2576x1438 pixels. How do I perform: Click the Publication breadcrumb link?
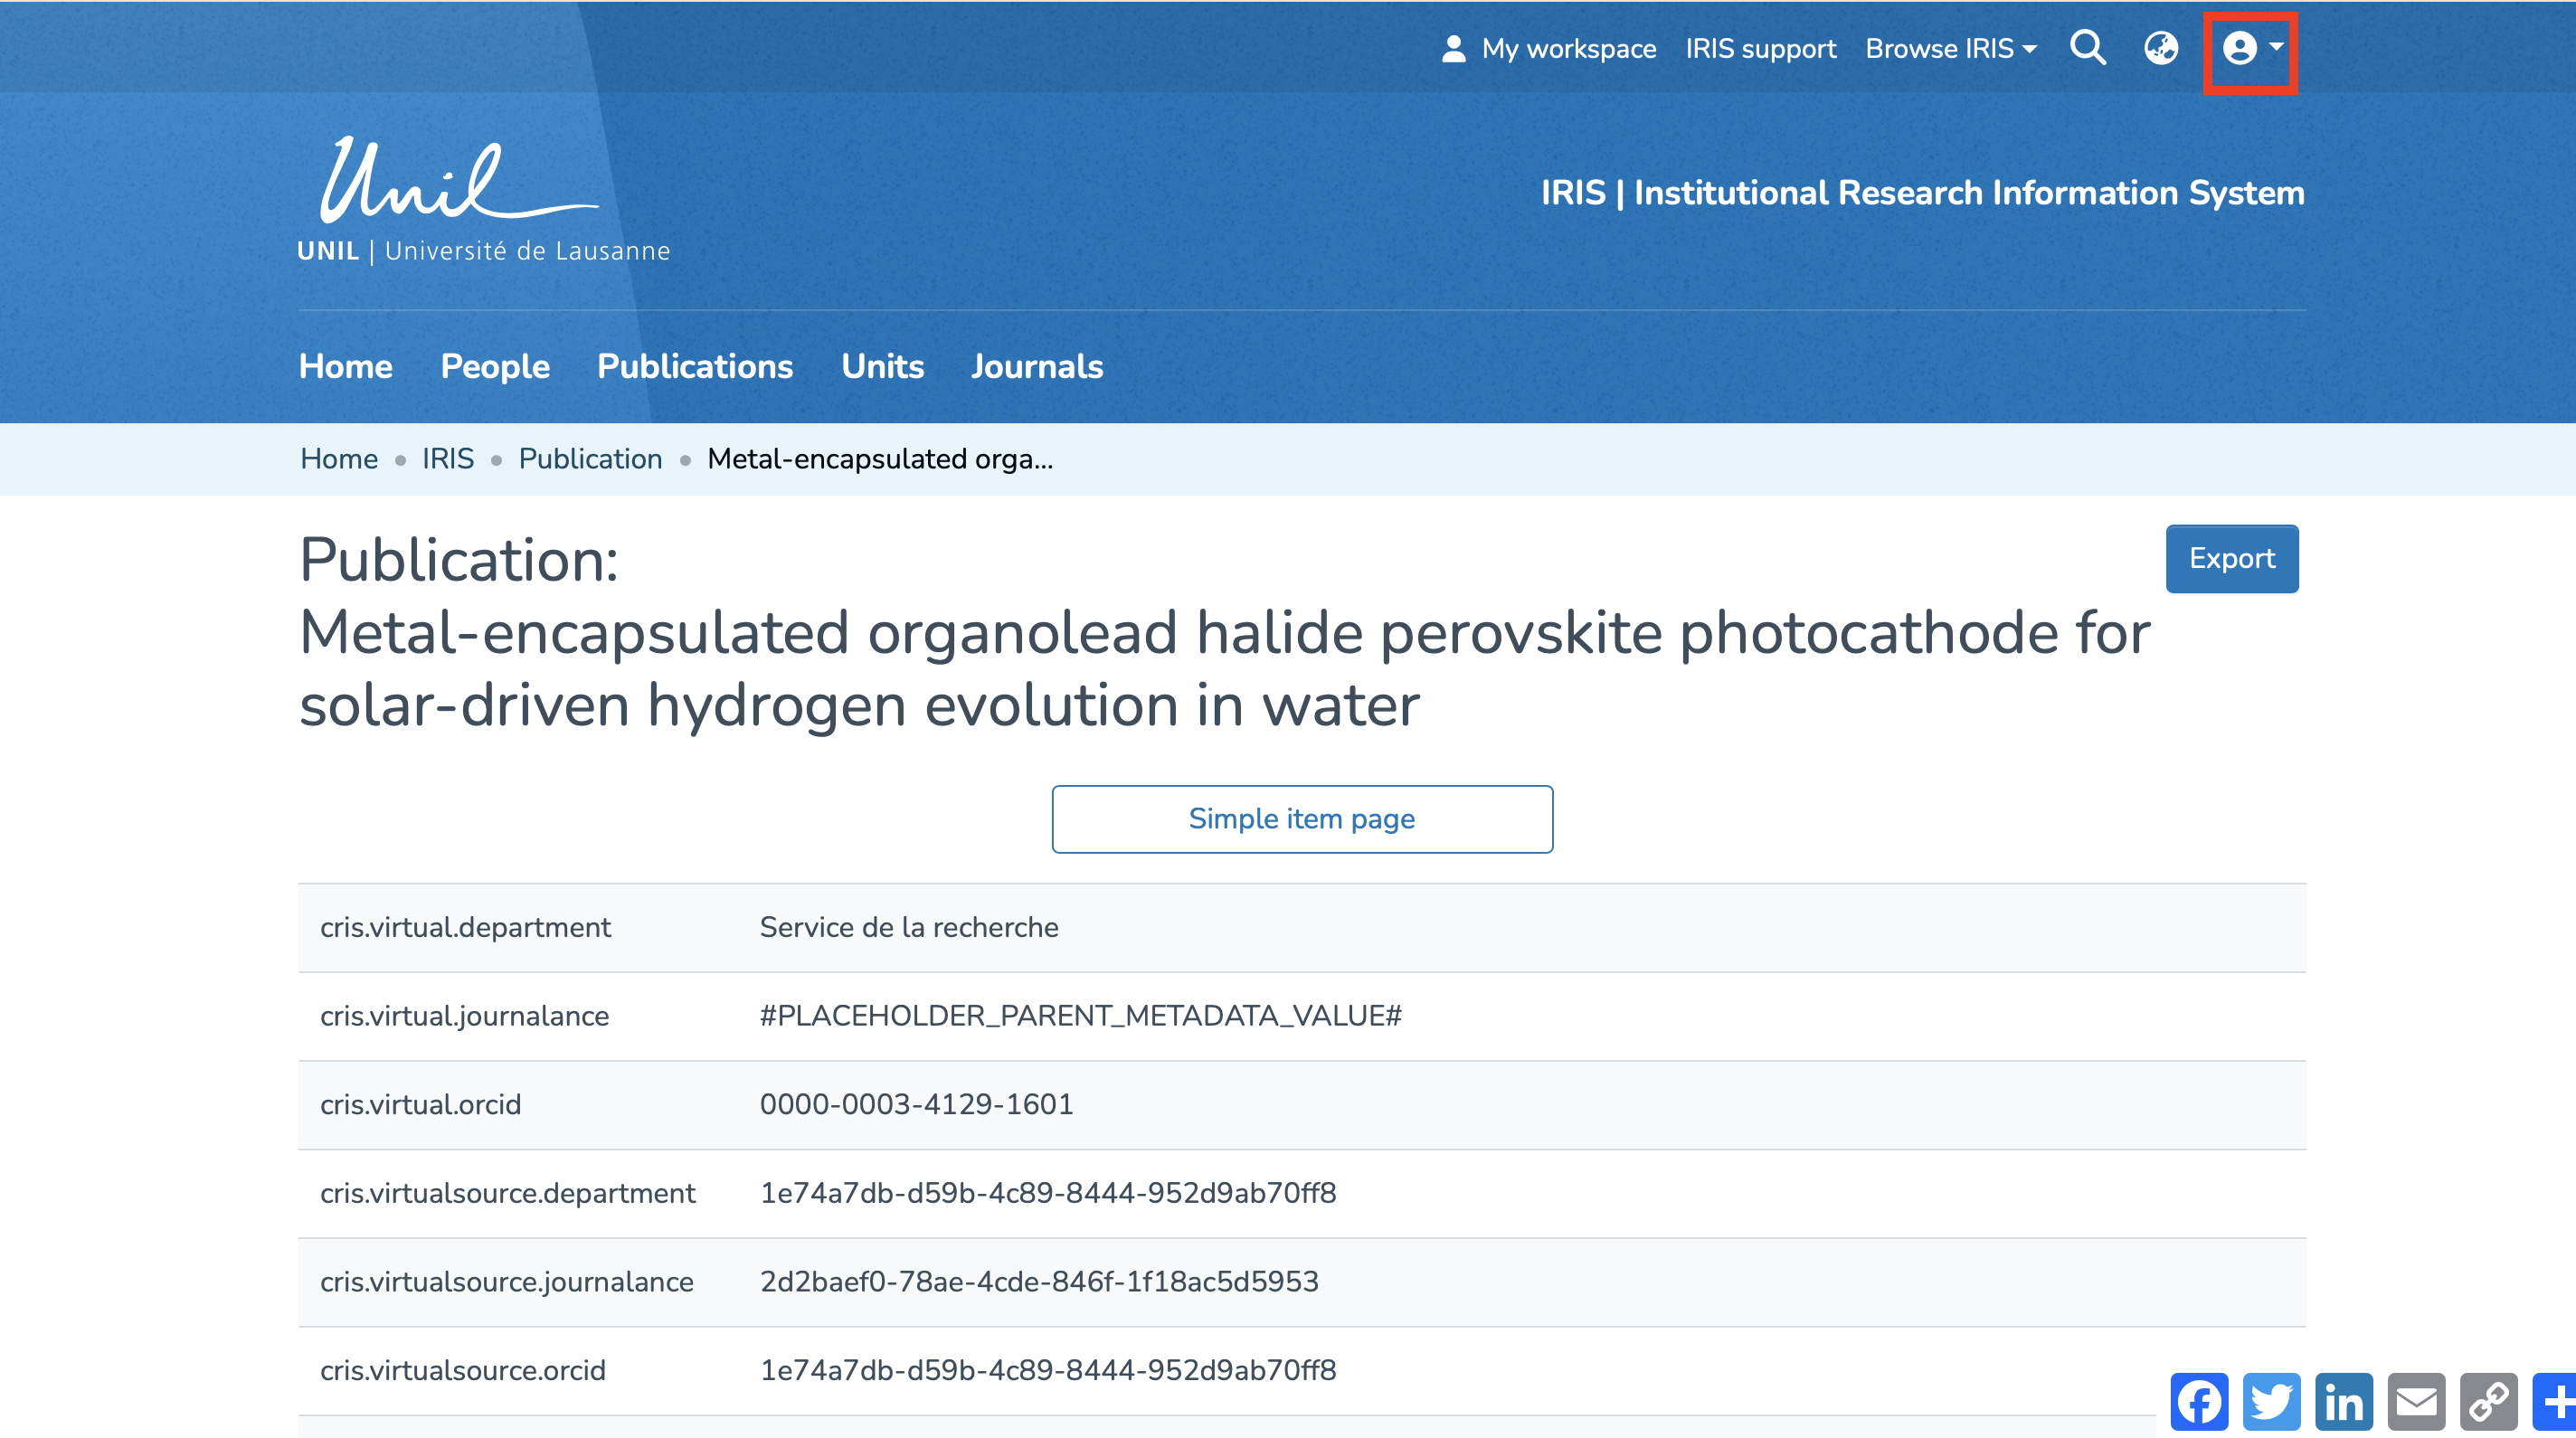click(590, 459)
